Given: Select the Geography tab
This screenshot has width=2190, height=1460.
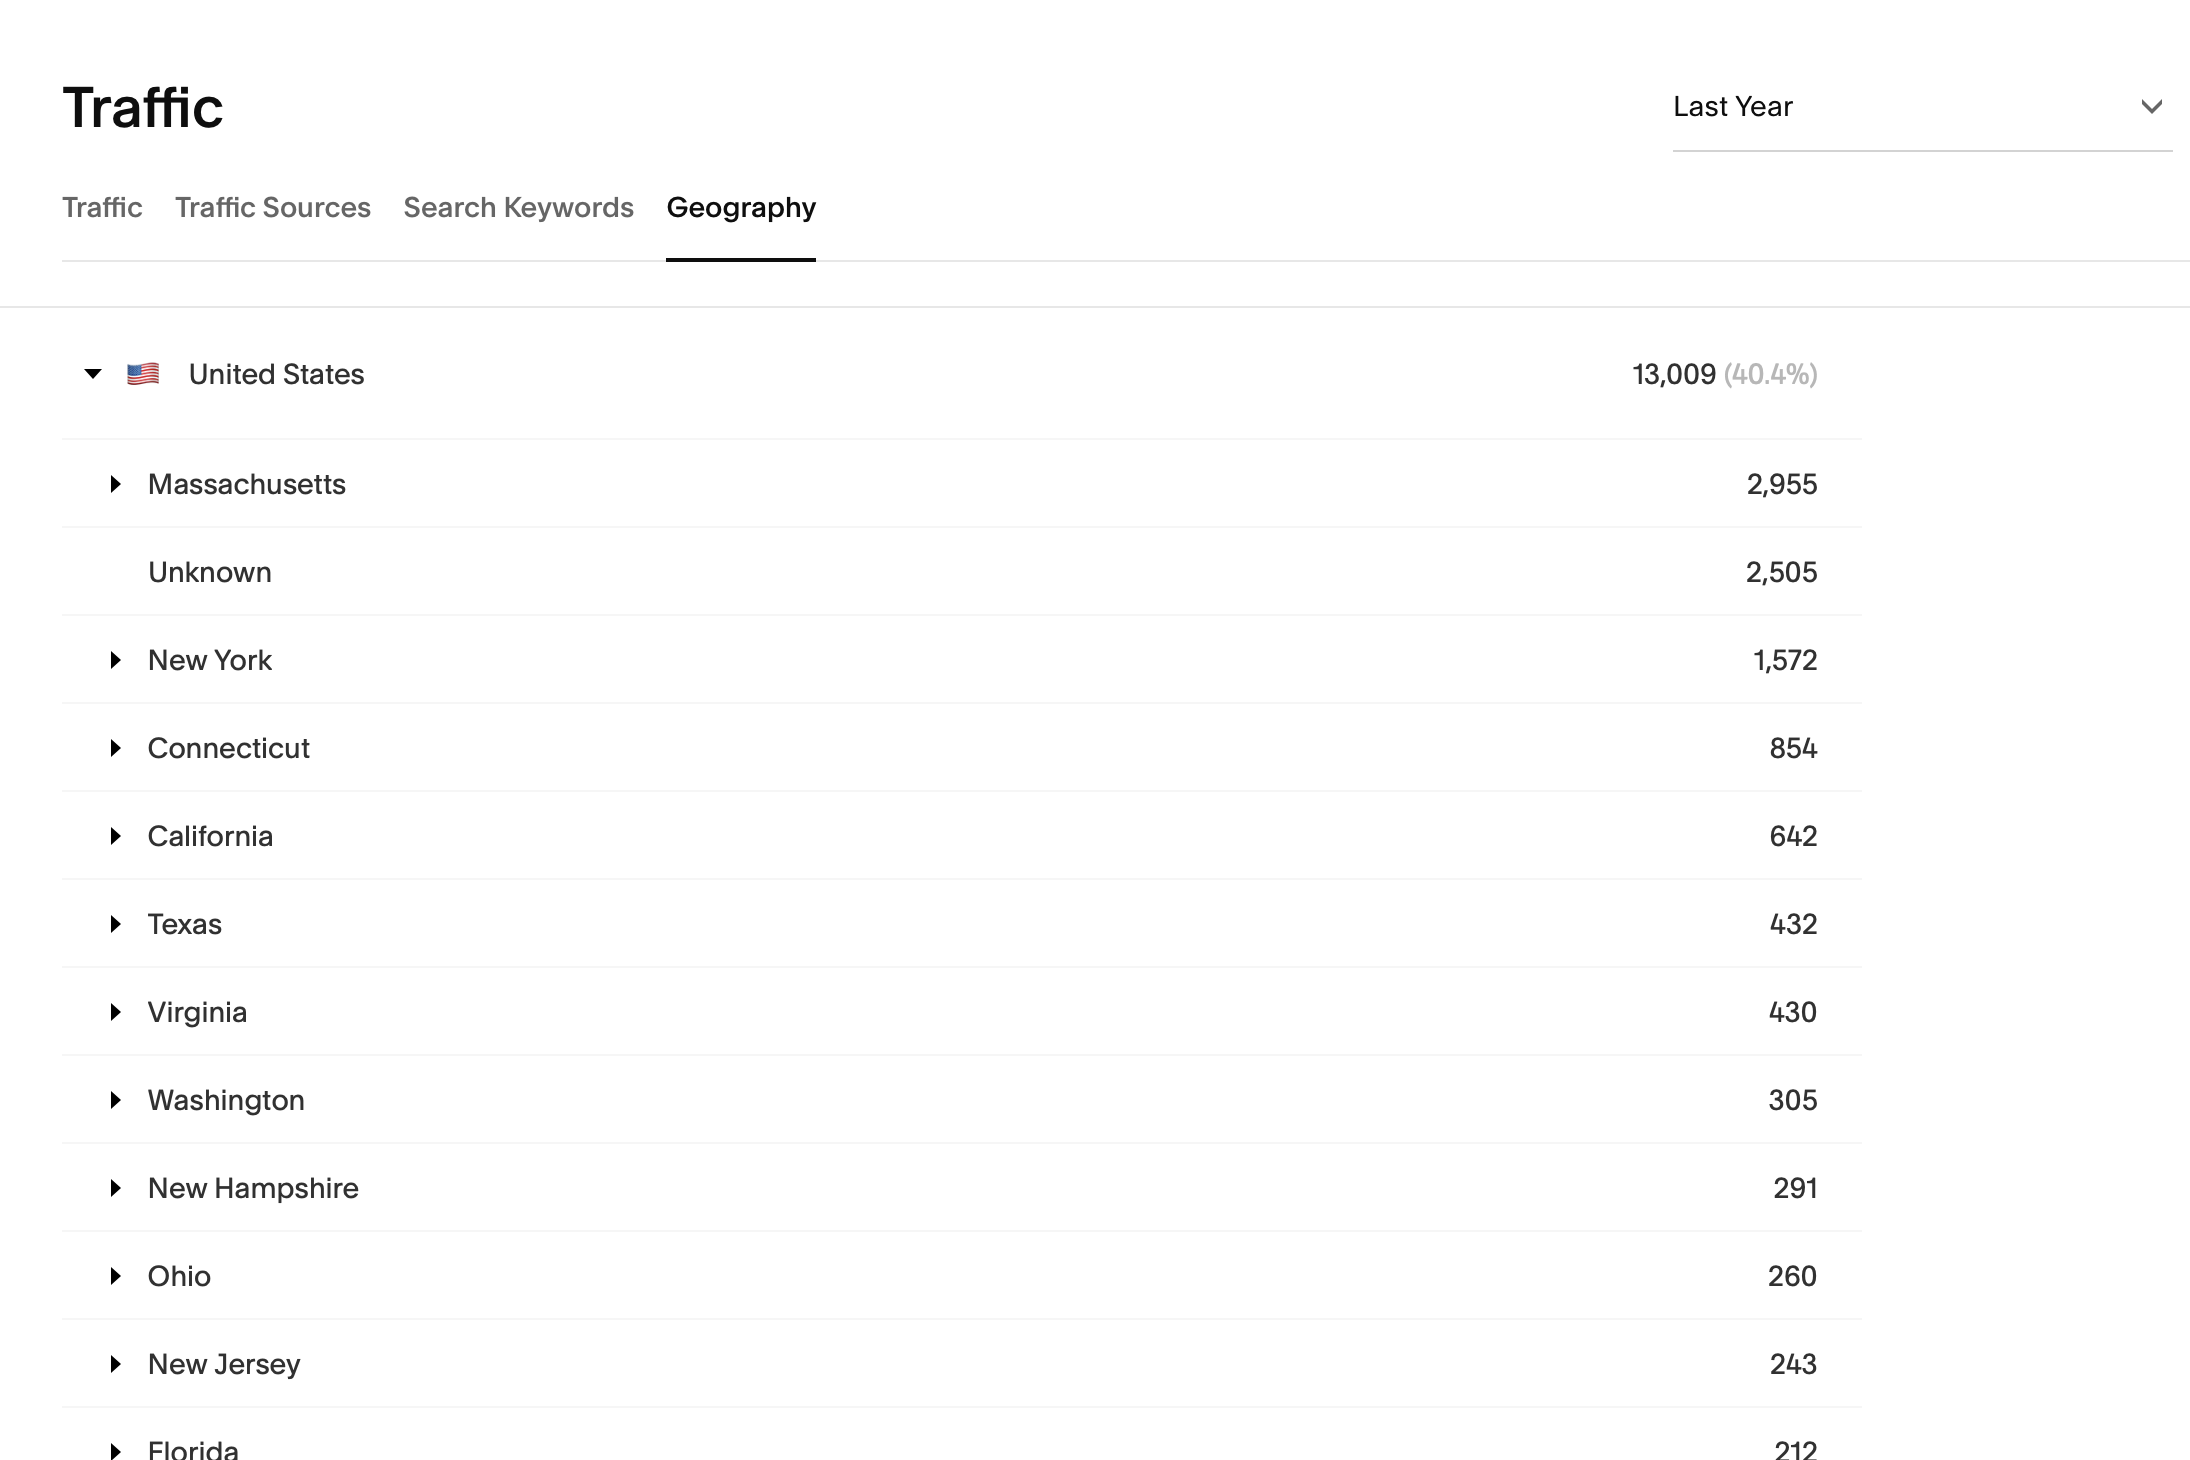Looking at the screenshot, I should point(741,208).
